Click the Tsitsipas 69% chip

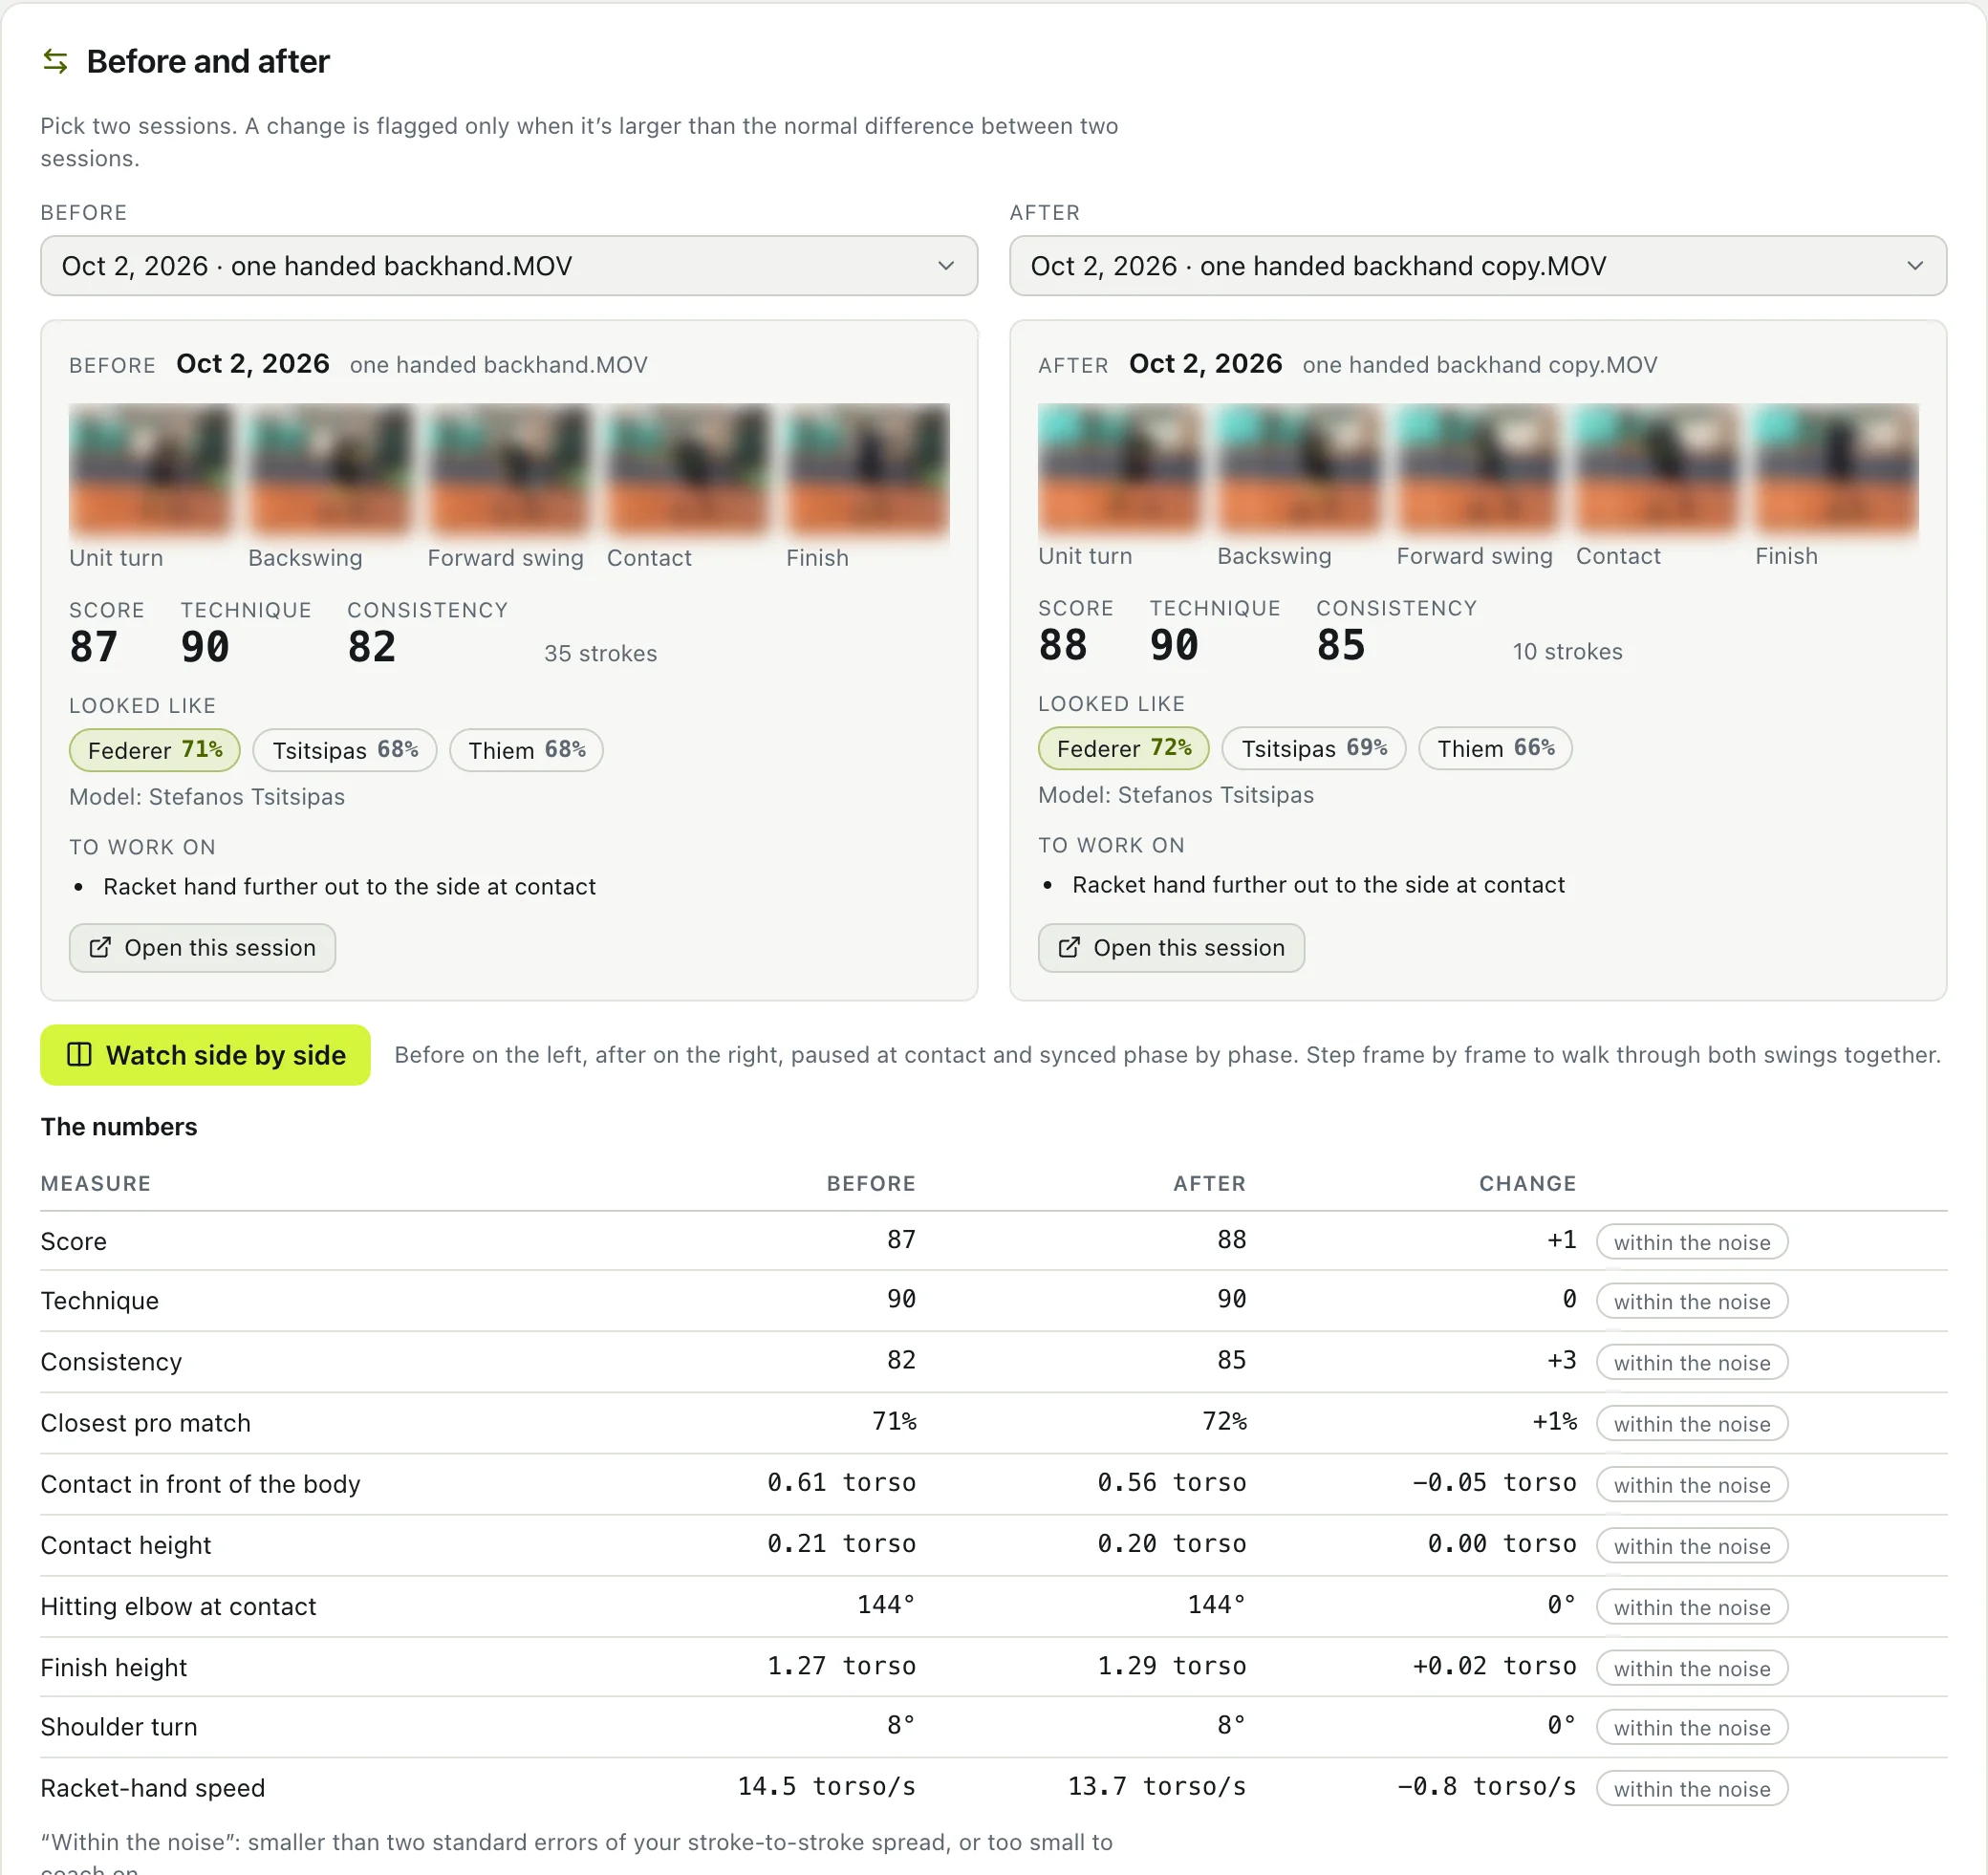point(1314,748)
